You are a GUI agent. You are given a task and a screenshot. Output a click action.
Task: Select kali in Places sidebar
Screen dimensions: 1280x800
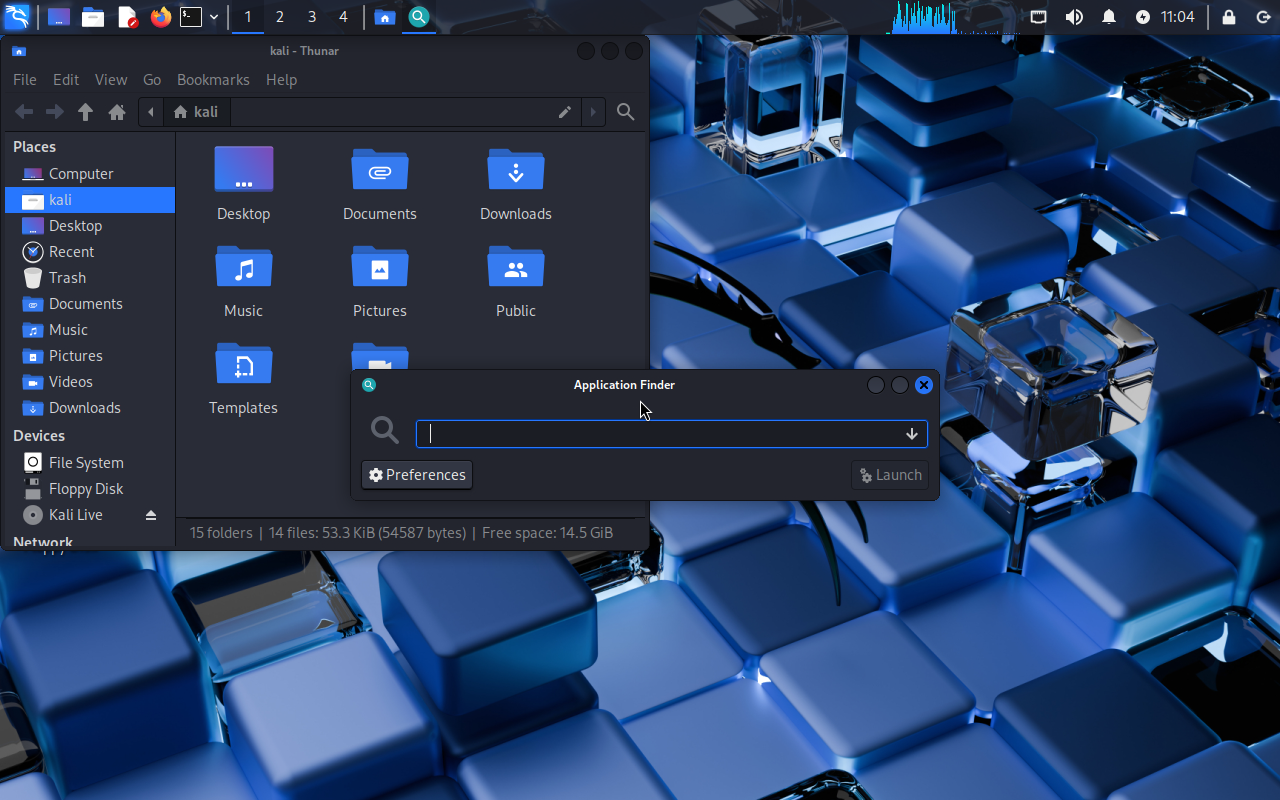coord(90,200)
